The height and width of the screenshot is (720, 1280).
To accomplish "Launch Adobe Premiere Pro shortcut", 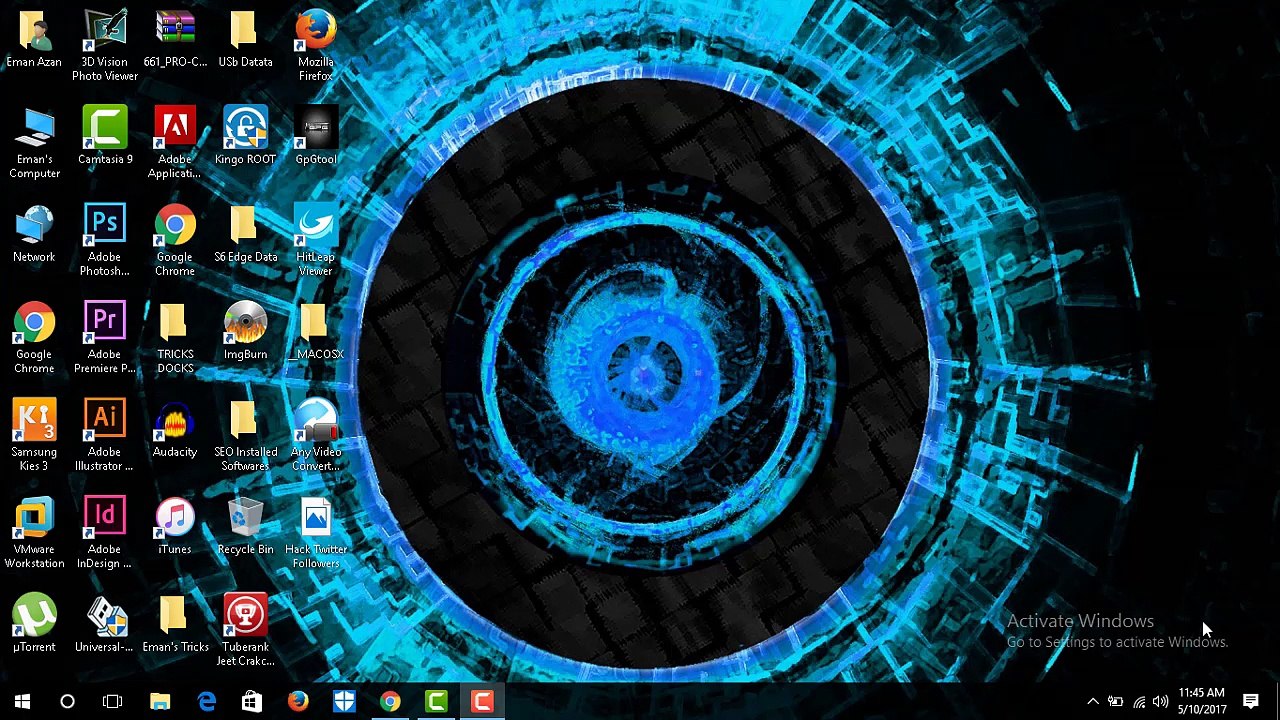I will click(105, 338).
